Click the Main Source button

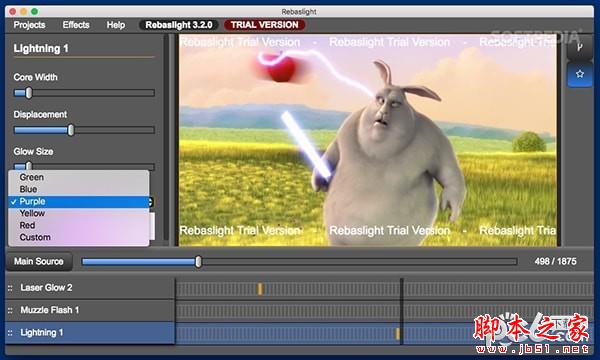click(39, 261)
